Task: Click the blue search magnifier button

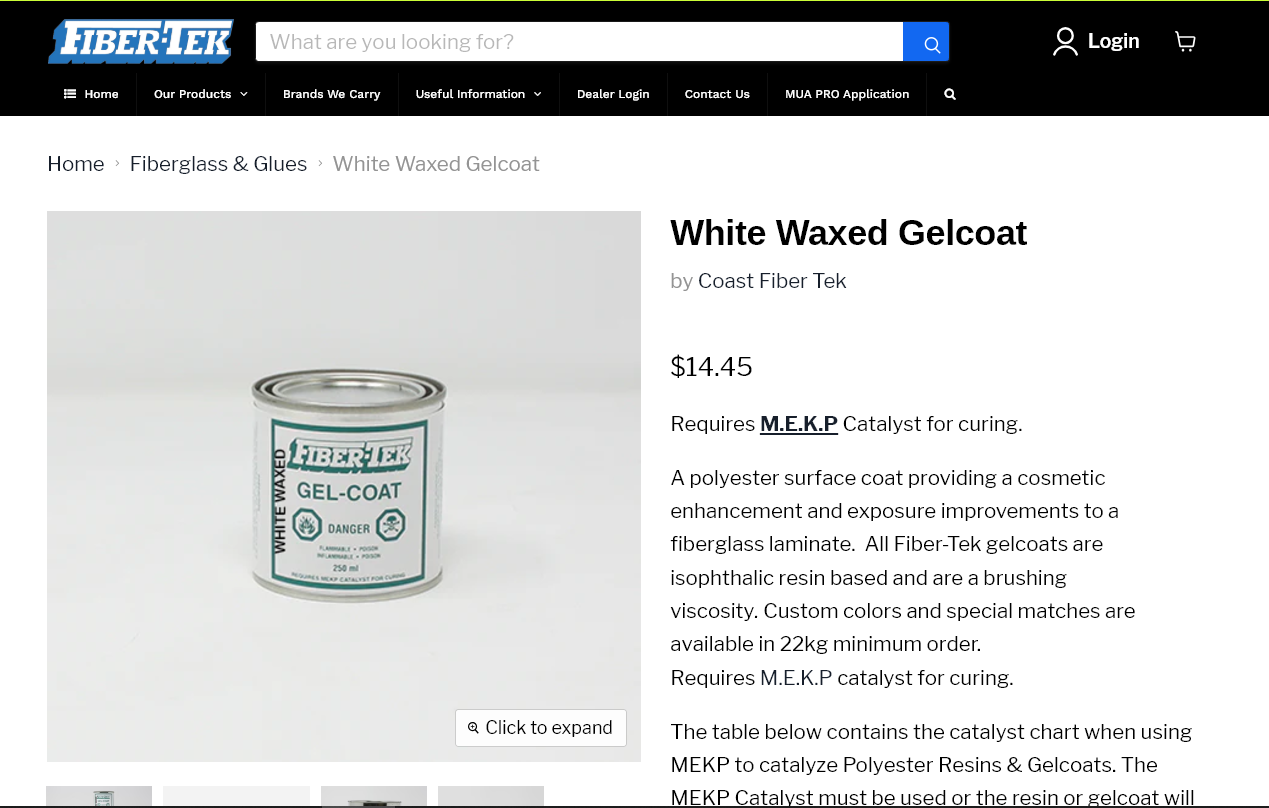Action: pyautogui.click(x=926, y=42)
